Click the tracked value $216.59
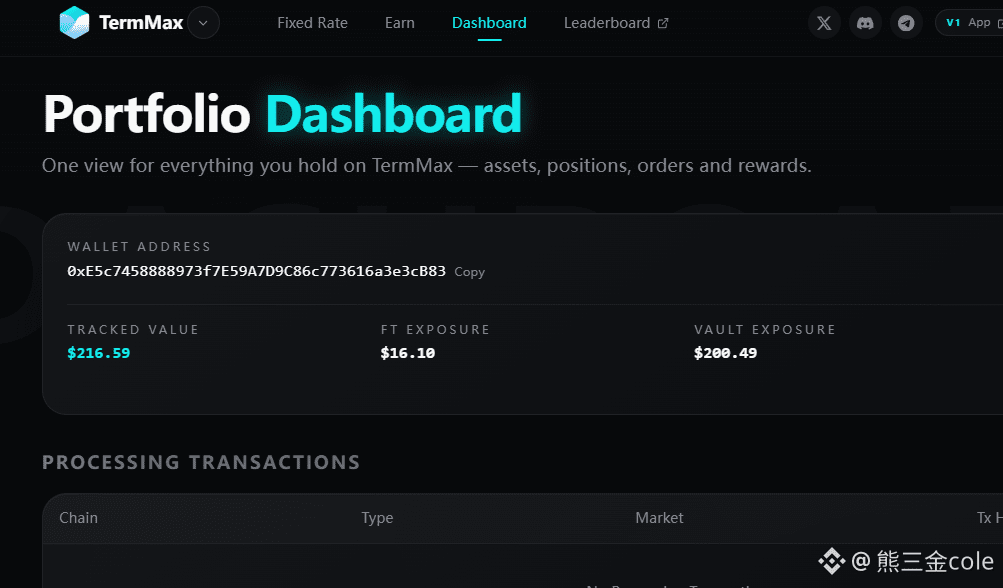This screenshot has height=588, width=1003. point(99,353)
